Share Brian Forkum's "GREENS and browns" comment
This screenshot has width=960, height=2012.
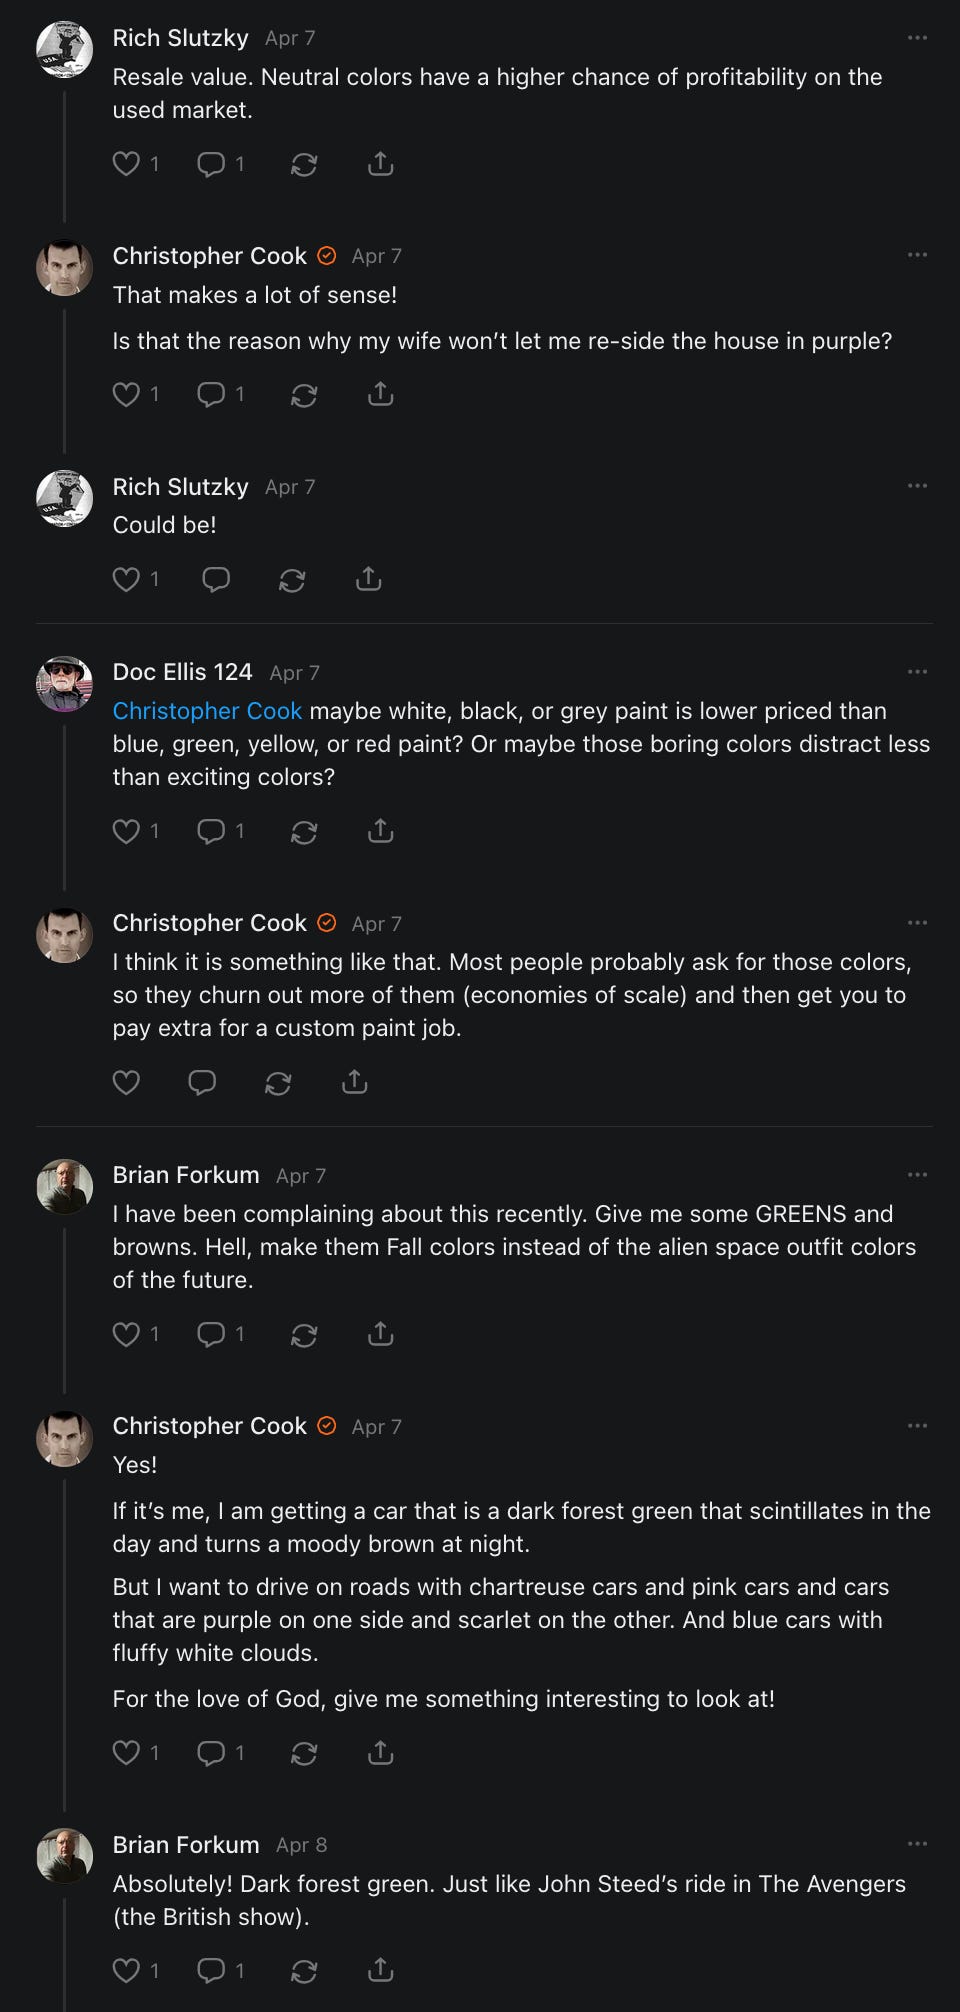pyautogui.click(x=381, y=1334)
